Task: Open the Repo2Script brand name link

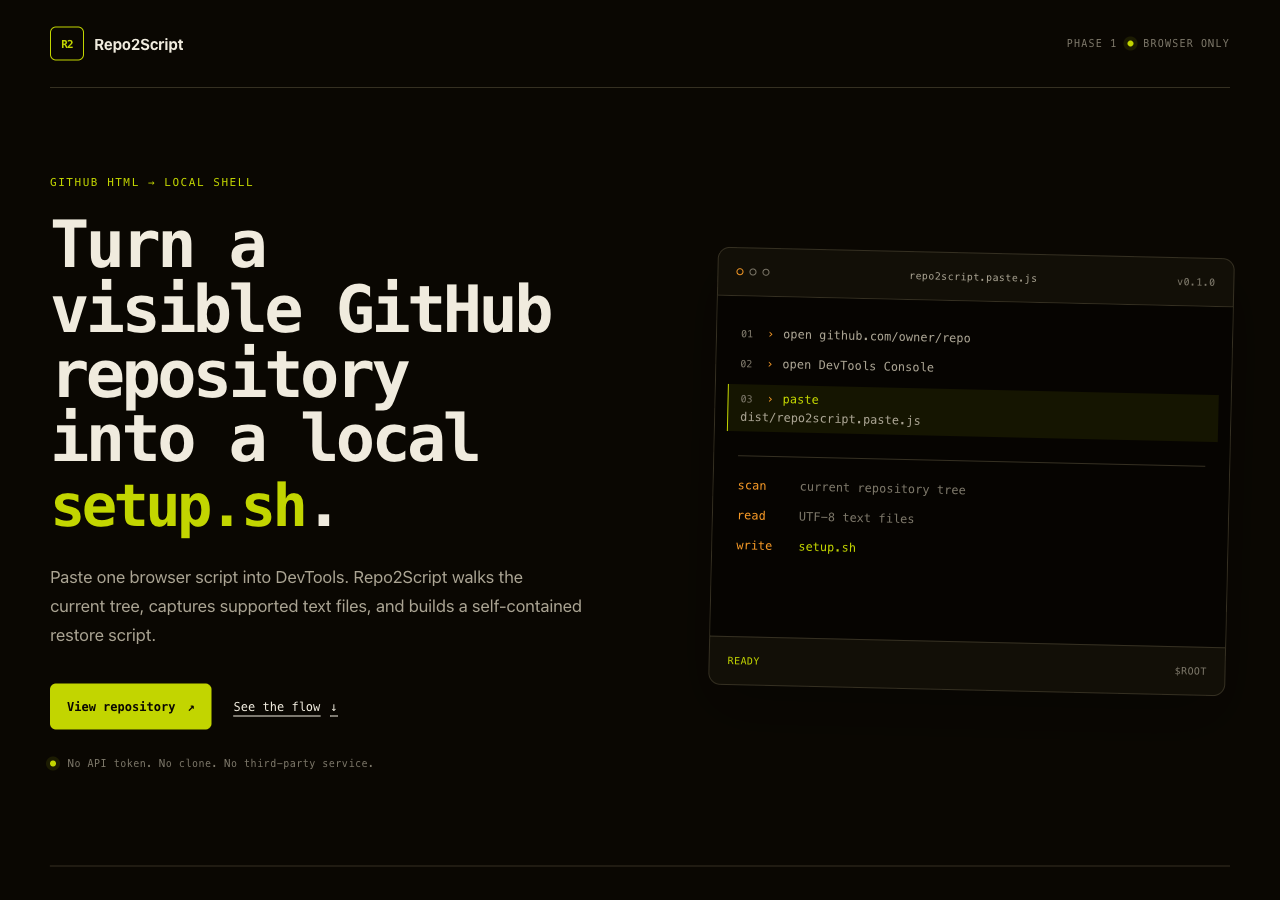Action: (139, 44)
